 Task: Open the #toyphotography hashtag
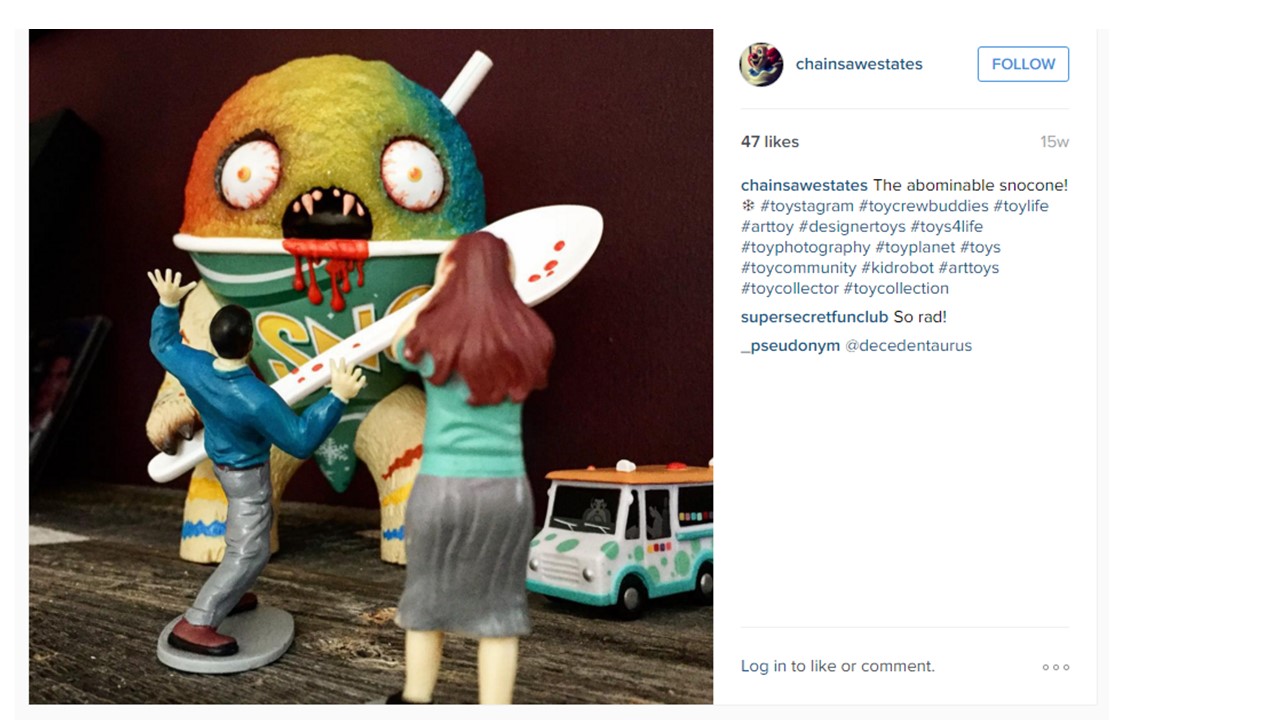coord(806,247)
